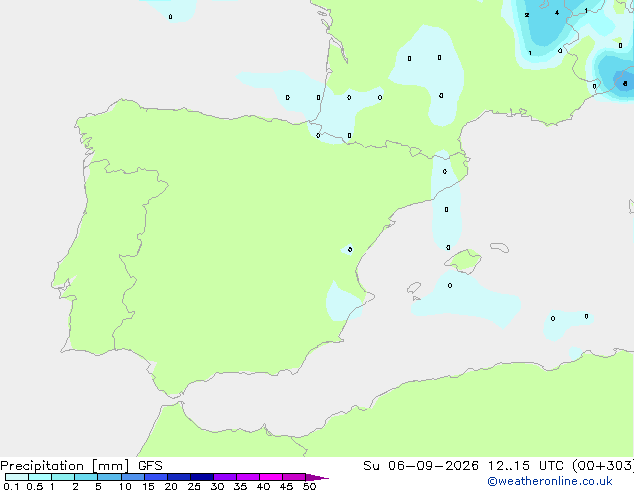634x490 pixels.
Task: Click the small isolated 0 marker inland eastern Spain
Action: point(350,249)
